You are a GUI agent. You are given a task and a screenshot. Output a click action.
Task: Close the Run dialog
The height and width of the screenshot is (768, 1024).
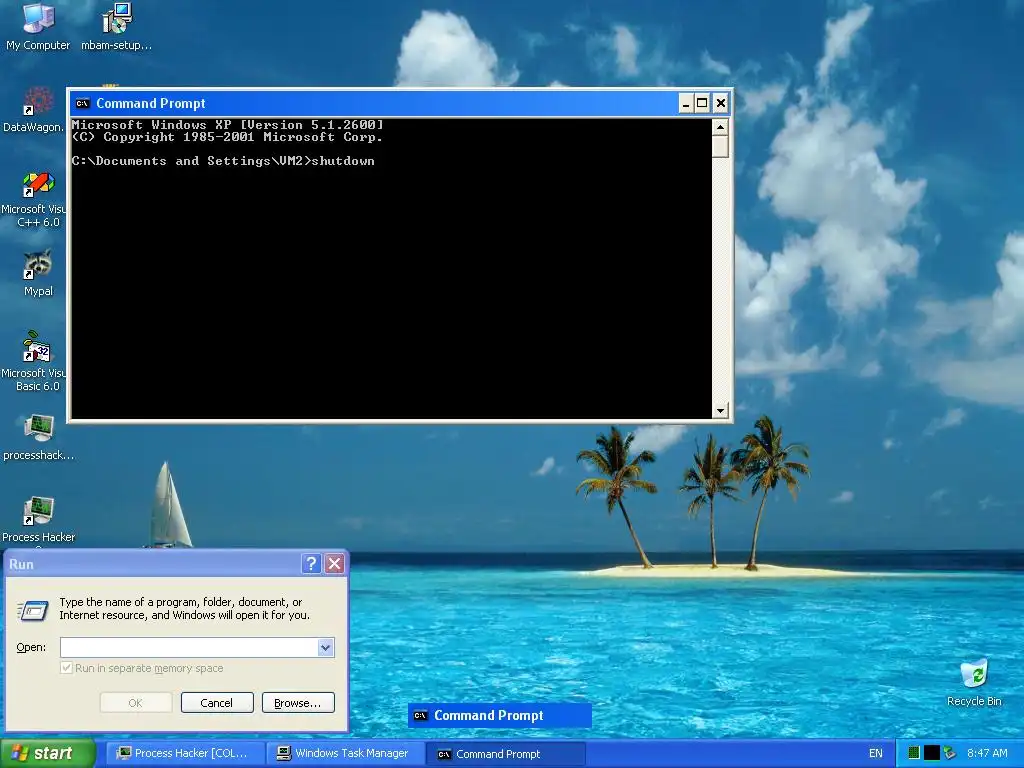(x=334, y=564)
